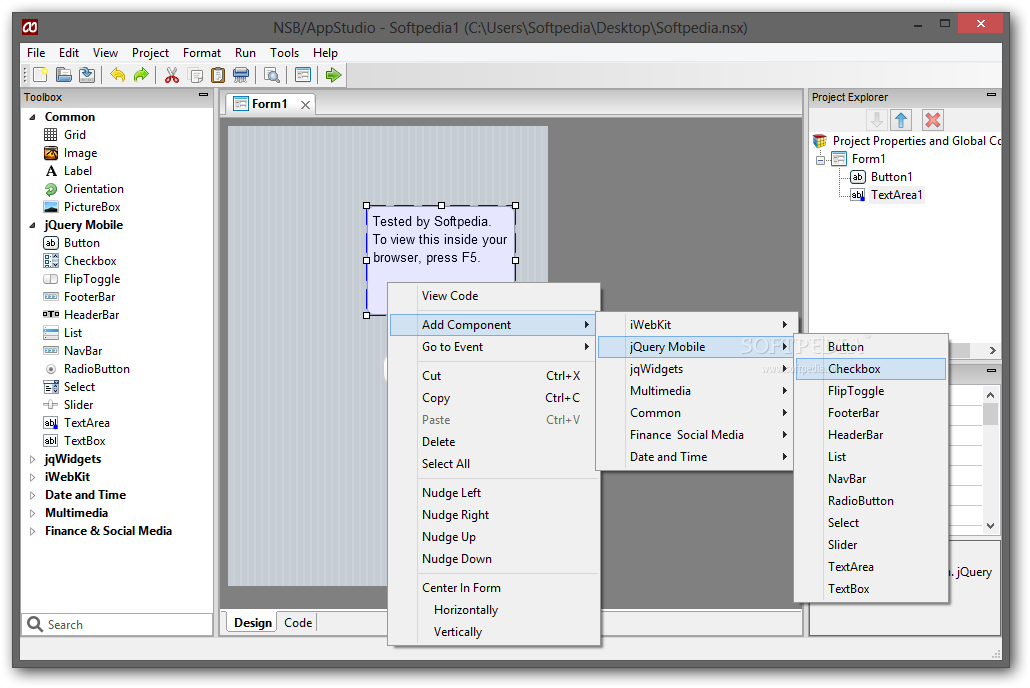Viewport: 1030px width, 688px height.
Task: Collapse the Common group in Toolbox
Action: 32,117
